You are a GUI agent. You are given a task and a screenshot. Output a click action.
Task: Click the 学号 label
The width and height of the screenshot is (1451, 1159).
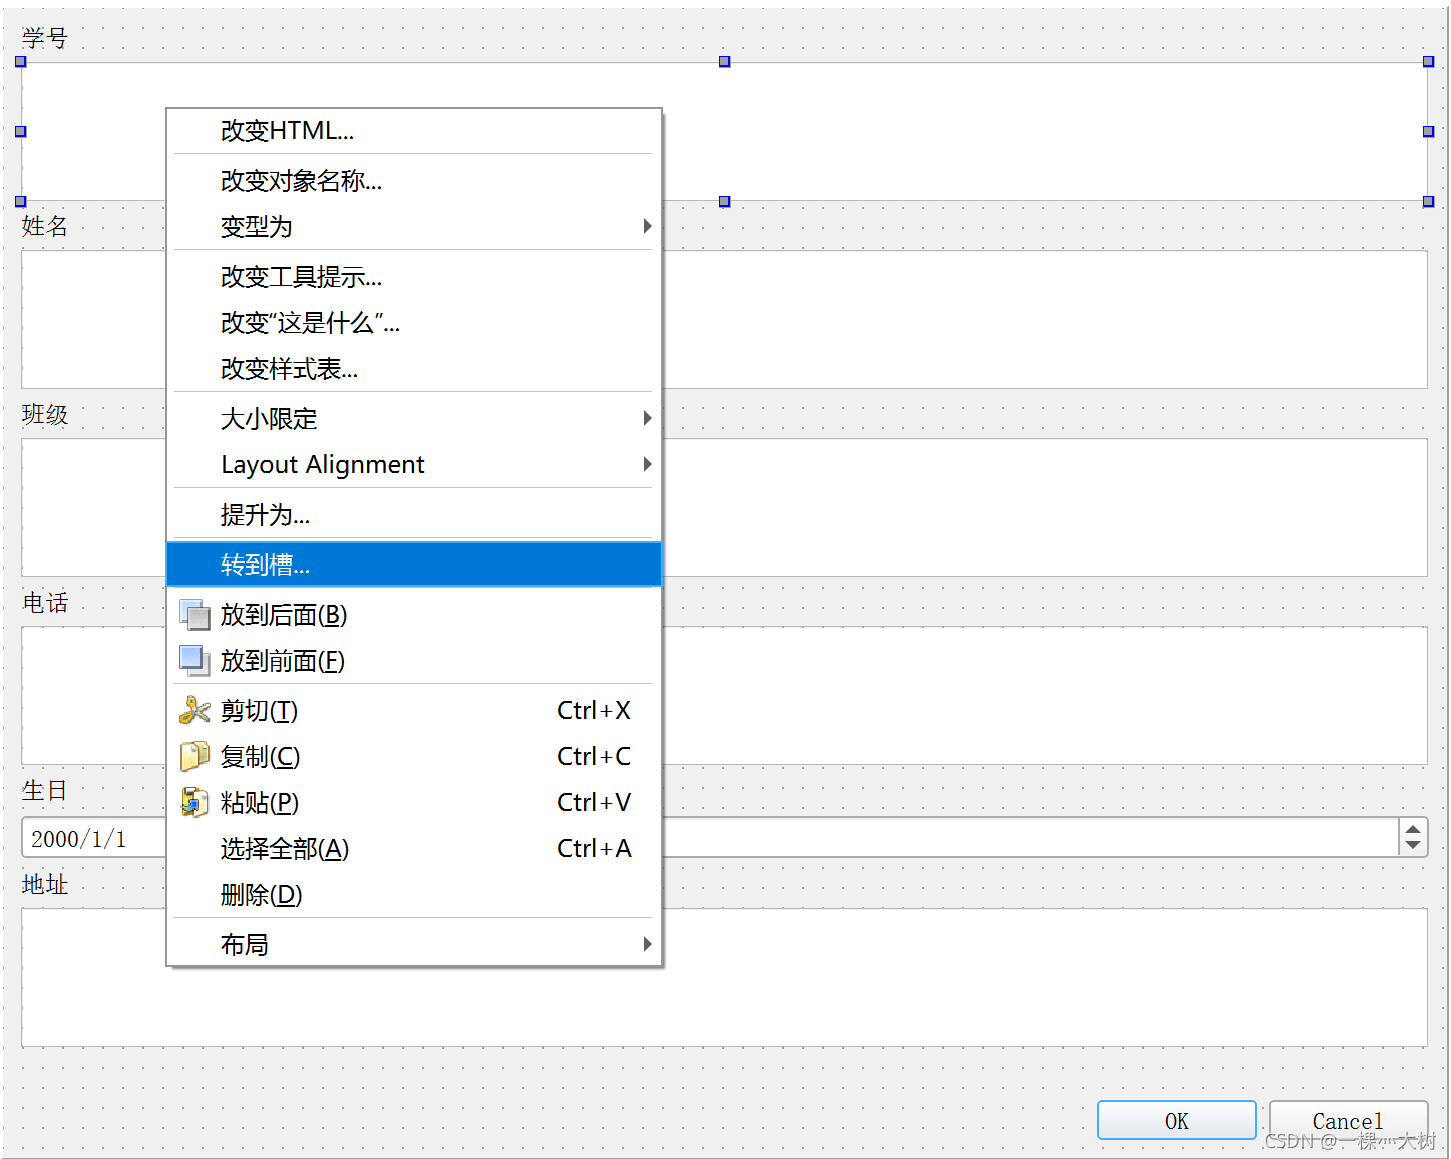45,38
